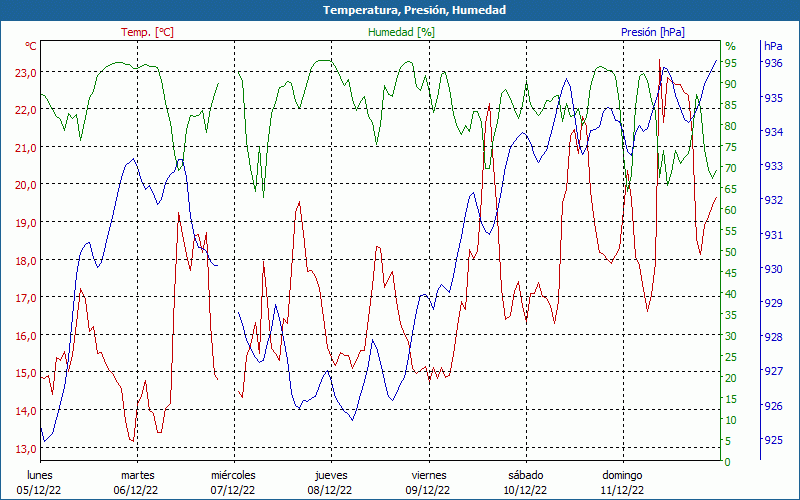This screenshot has height=500, width=800.
Task: Pick the 933 pressure axis value
Action: pos(772,166)
